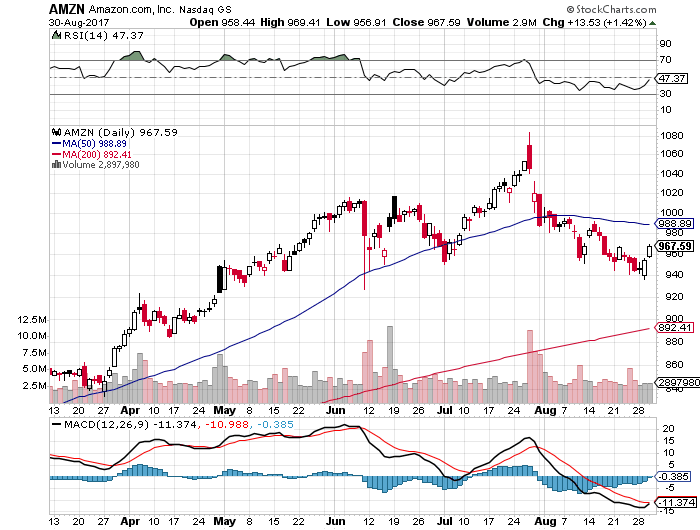Click the Close 967.59 header value
The image size is (700, 530).
tap(426, 22)
